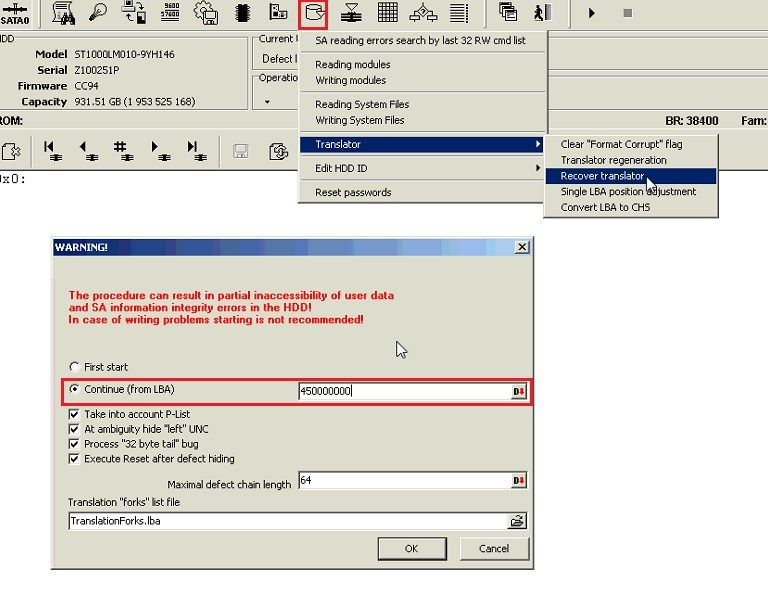This screenshot has width=768, height=592.
Task: Open the highlighted disk tools toolbar icon
Action: pyautogui.click(x=313, y=13)
